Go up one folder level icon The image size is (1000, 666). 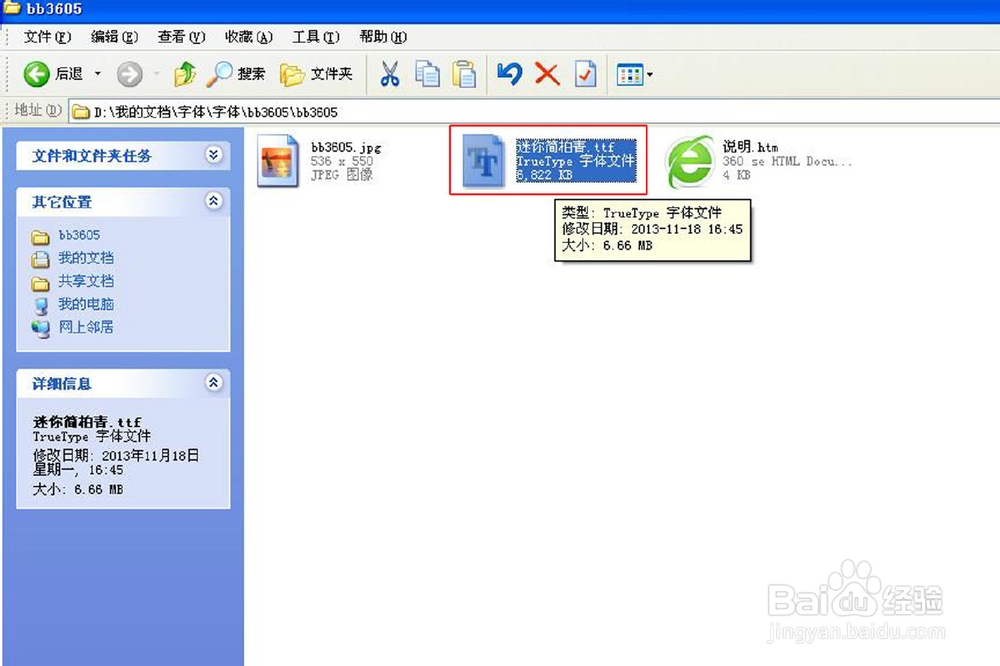tap(184, 73)
